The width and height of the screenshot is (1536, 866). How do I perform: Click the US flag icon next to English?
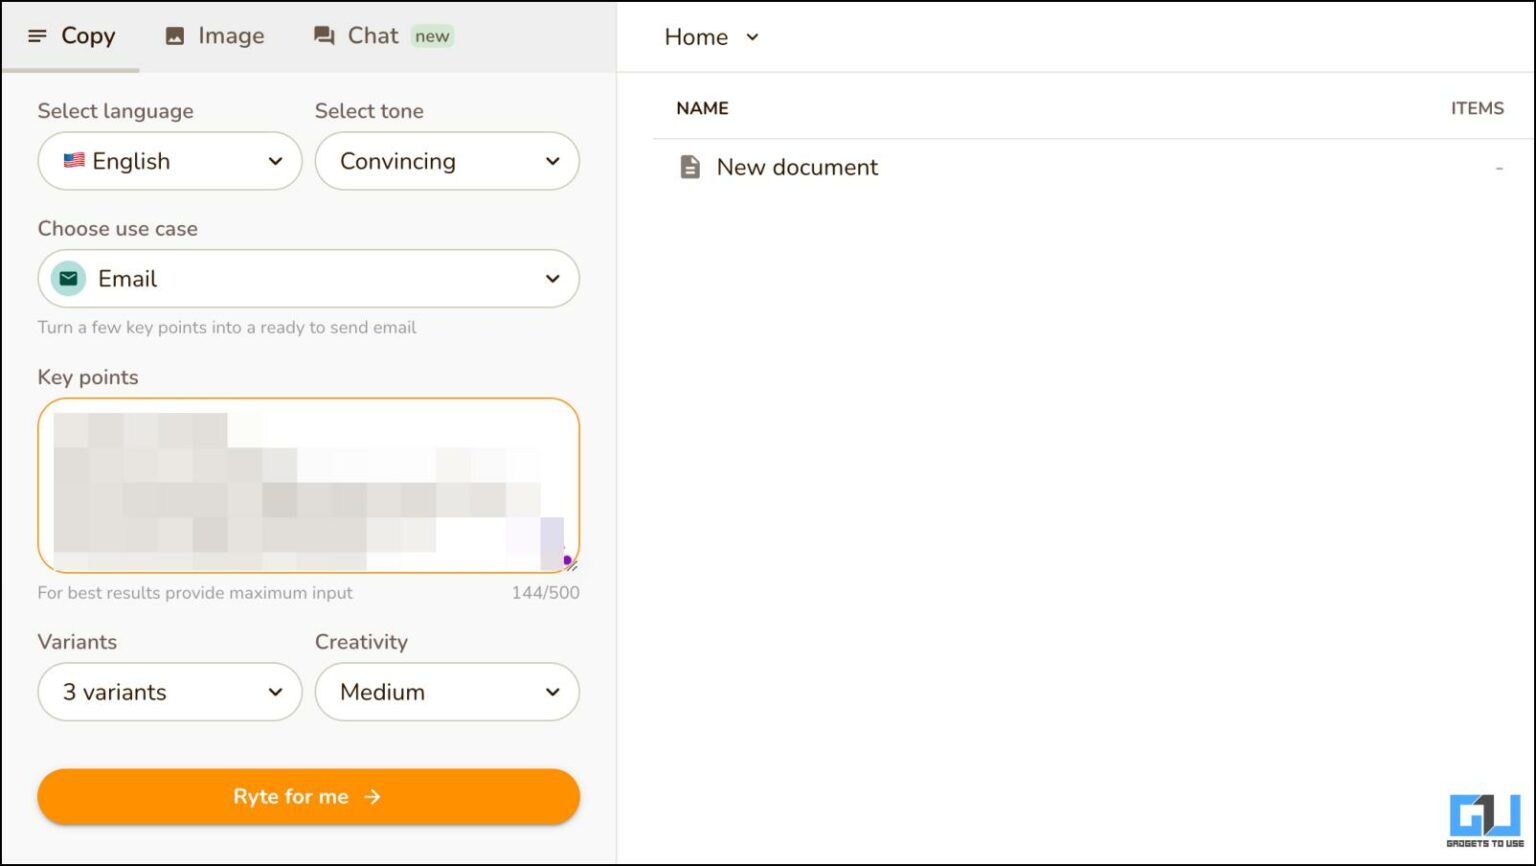[73, 160]
